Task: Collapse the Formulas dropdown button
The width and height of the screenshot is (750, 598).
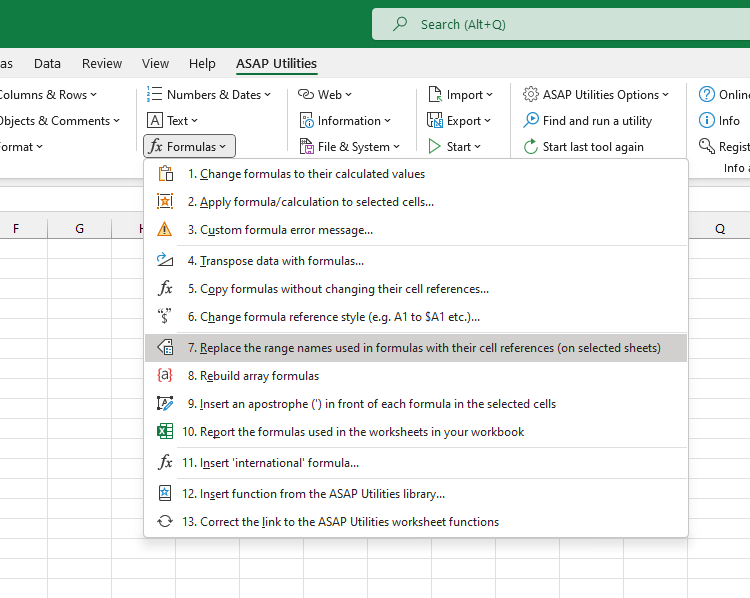Action: coord(189,146)
